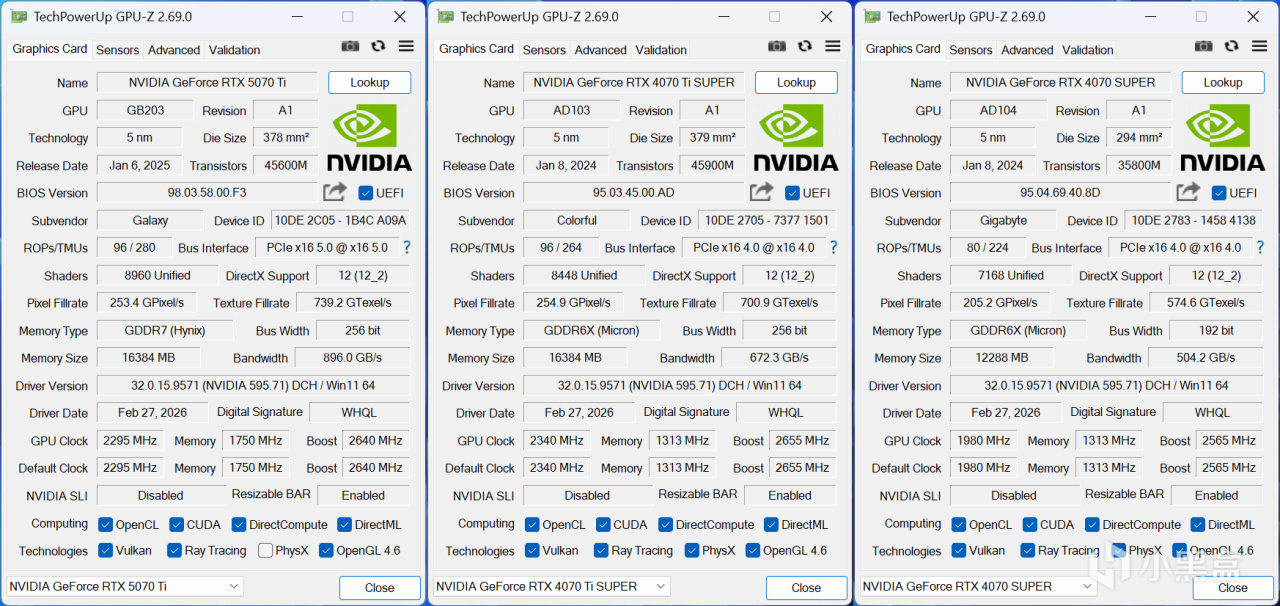Click the Memory Size value 12288 MB
This screenshot has width=1280, height=606.
pyautogui.click(x=1003, y=358)
